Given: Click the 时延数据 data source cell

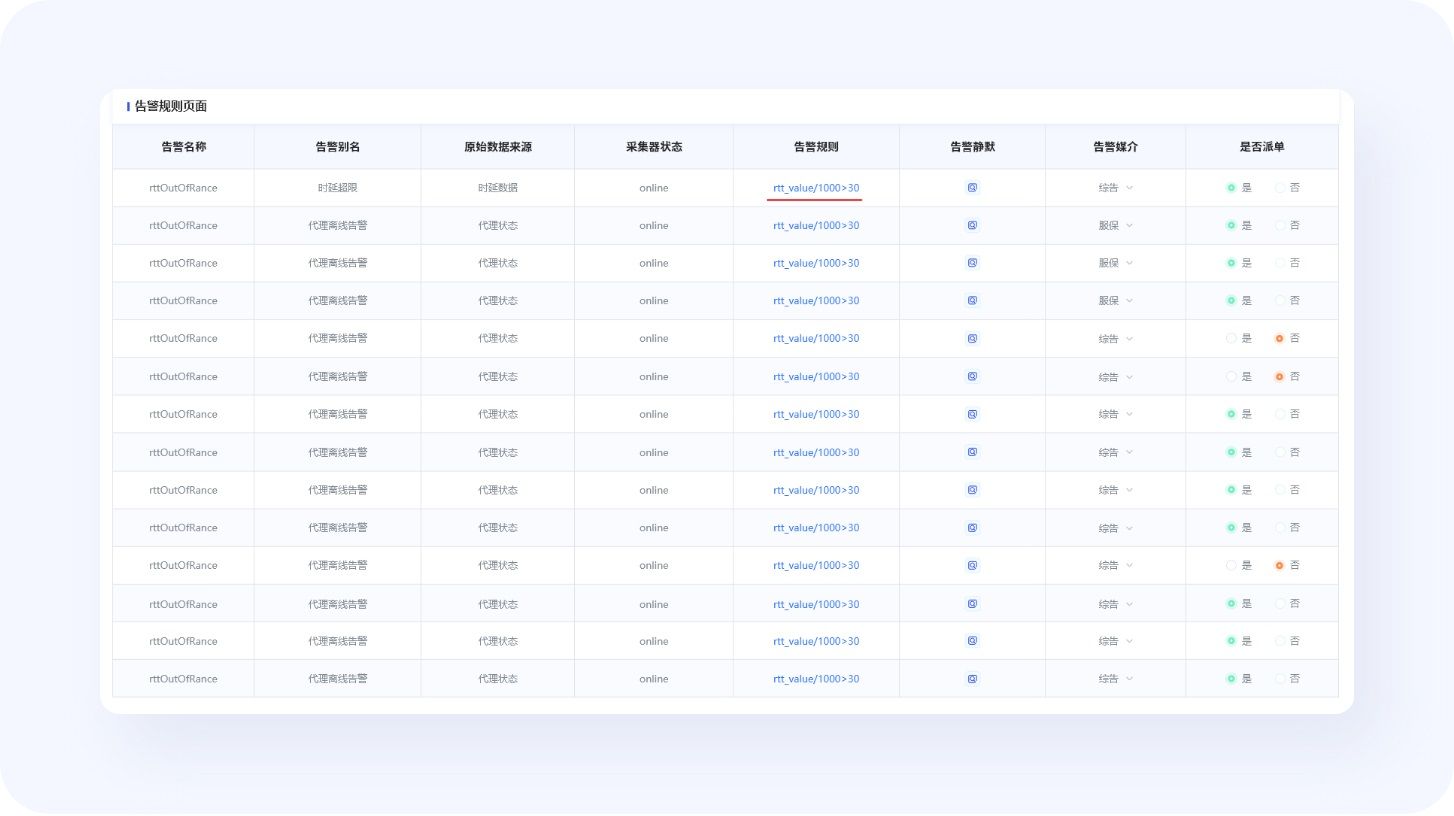Looking at the screenshot, I should click(x=497, y=187).
